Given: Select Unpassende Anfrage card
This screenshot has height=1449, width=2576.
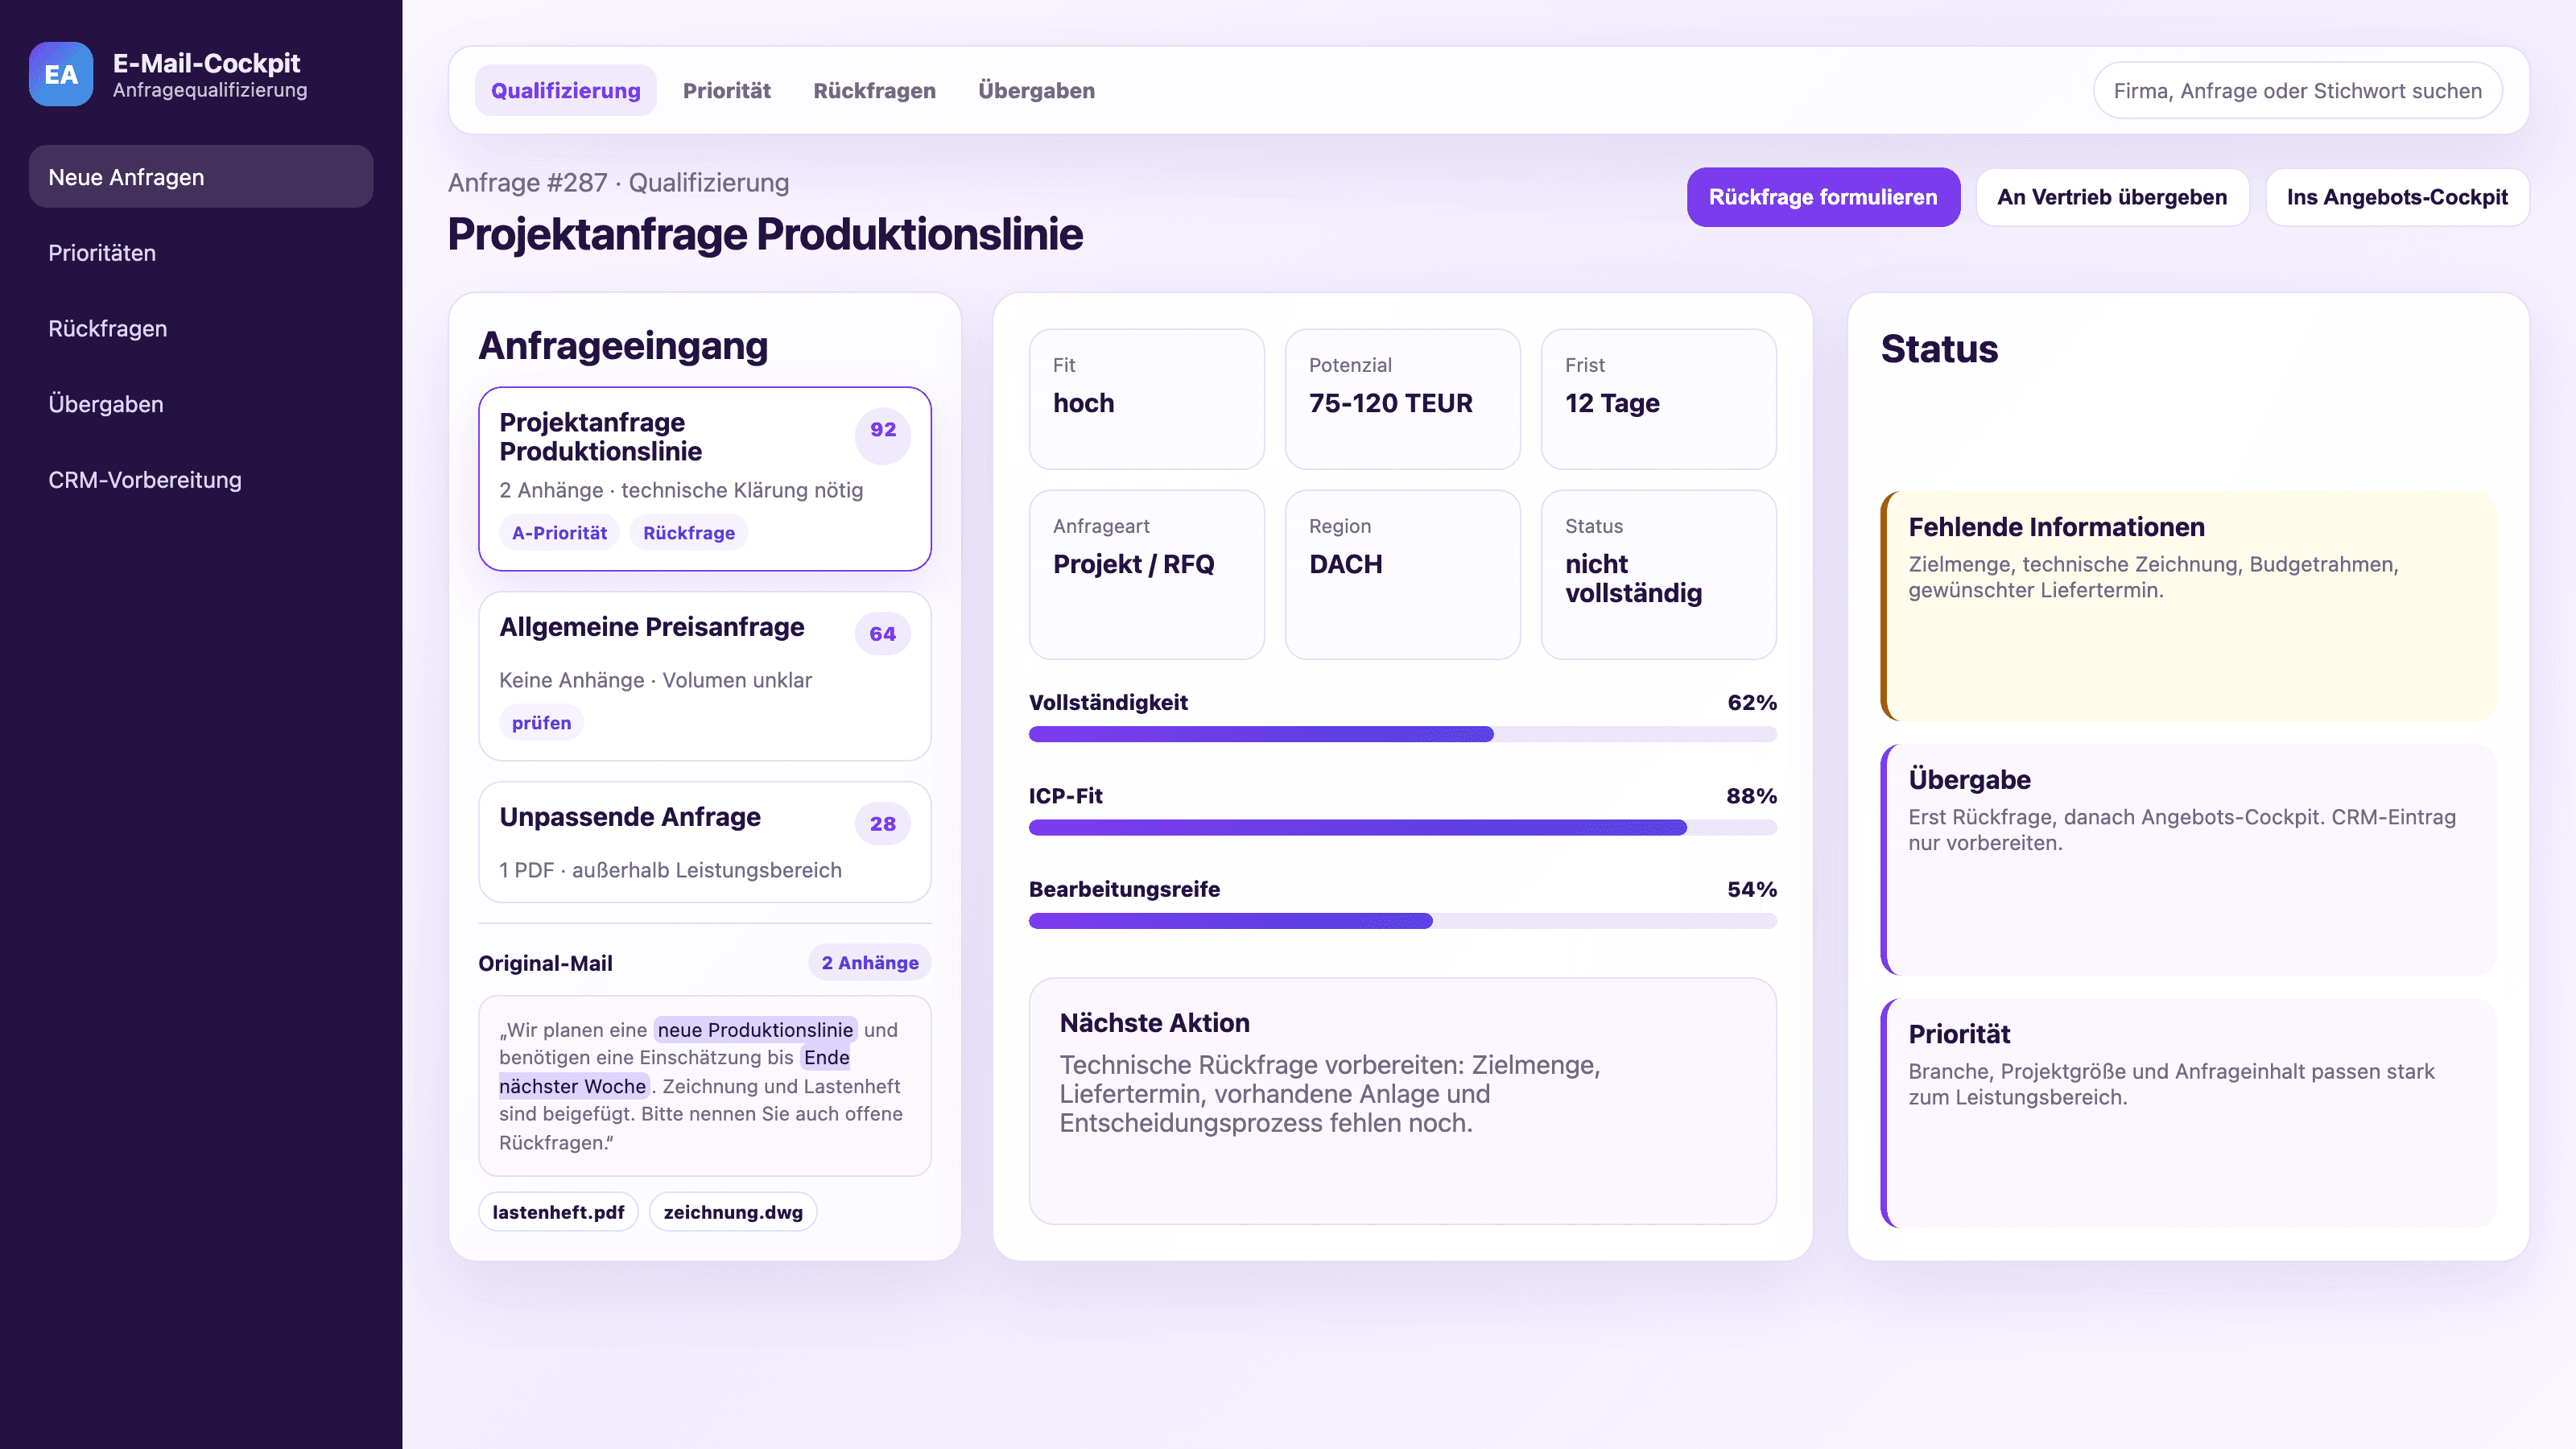Looking at the screenshot, I should pyautogui.click(x=705, y=842).
